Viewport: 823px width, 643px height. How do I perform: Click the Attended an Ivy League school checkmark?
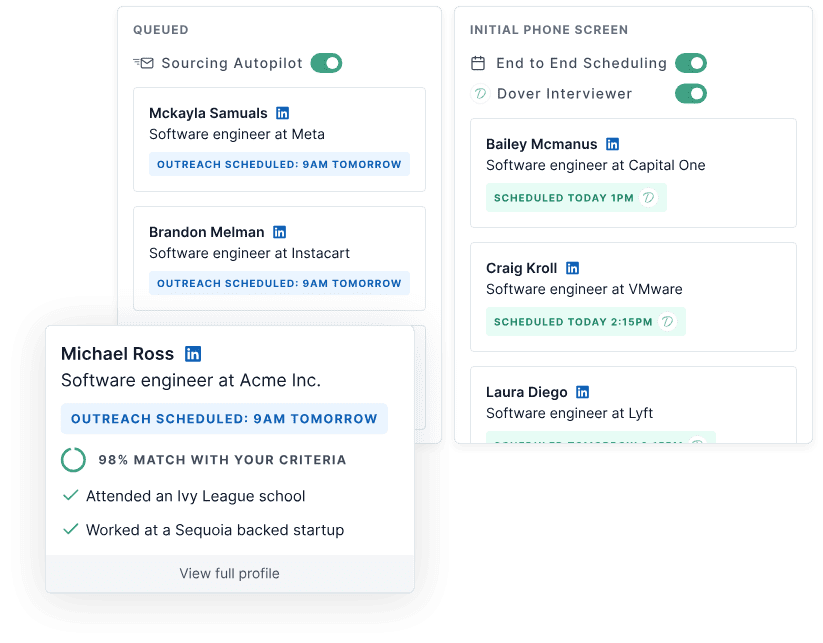69,495
